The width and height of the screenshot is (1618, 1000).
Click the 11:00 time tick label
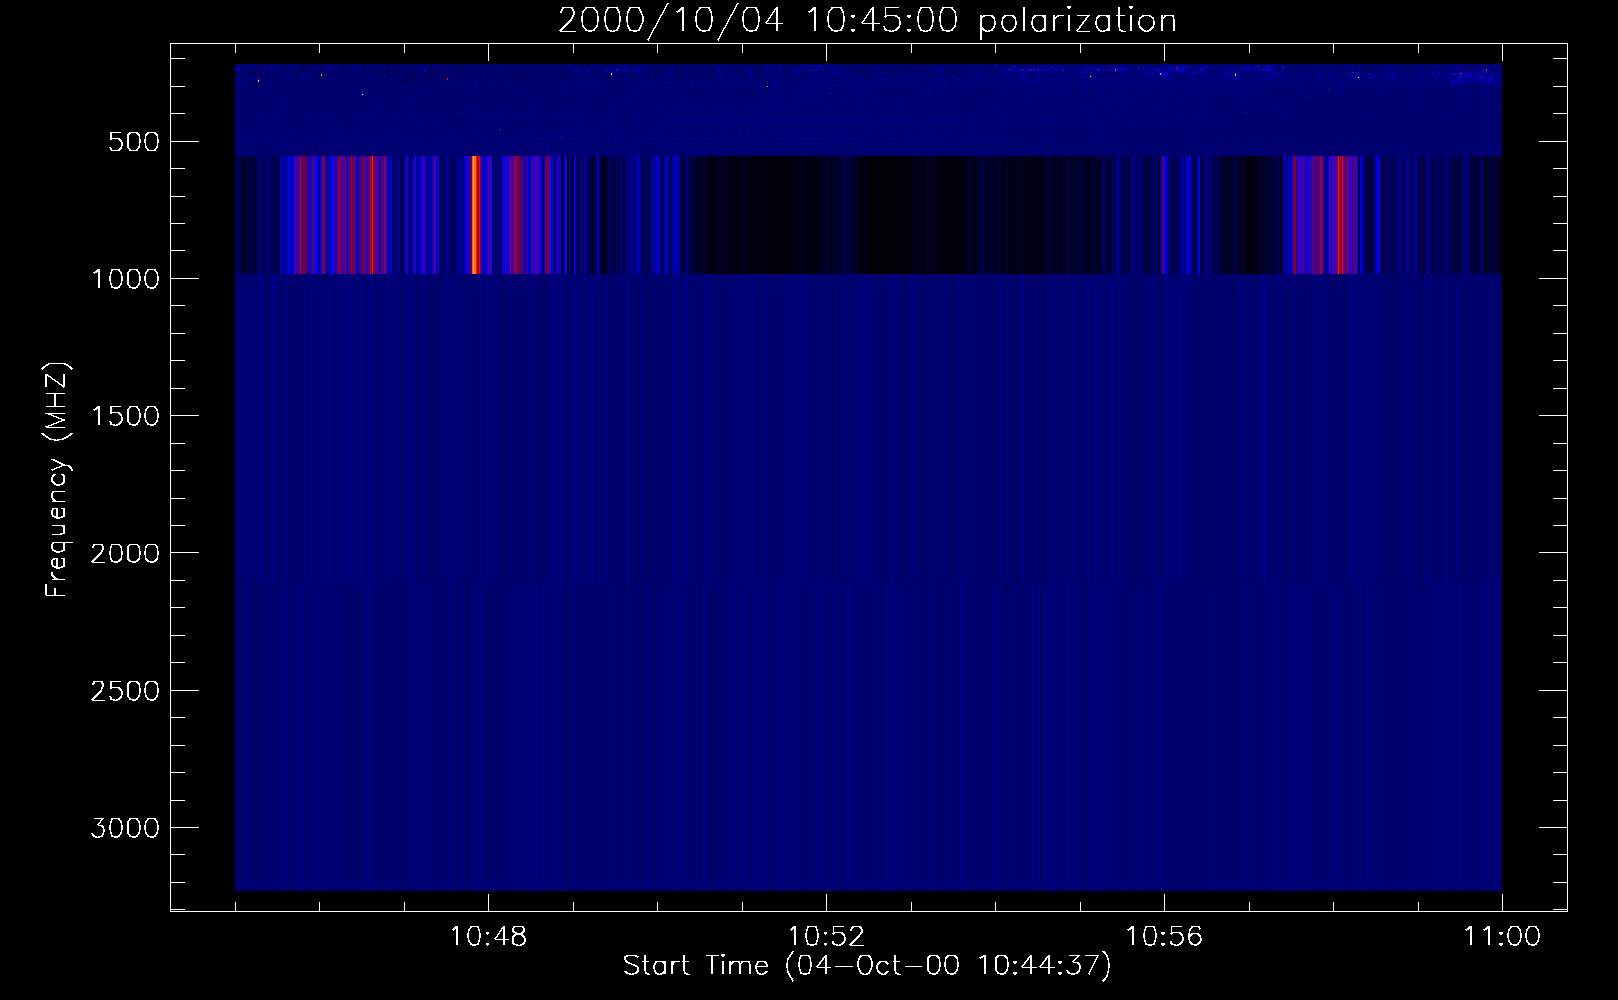click(x=1502, y=938)
